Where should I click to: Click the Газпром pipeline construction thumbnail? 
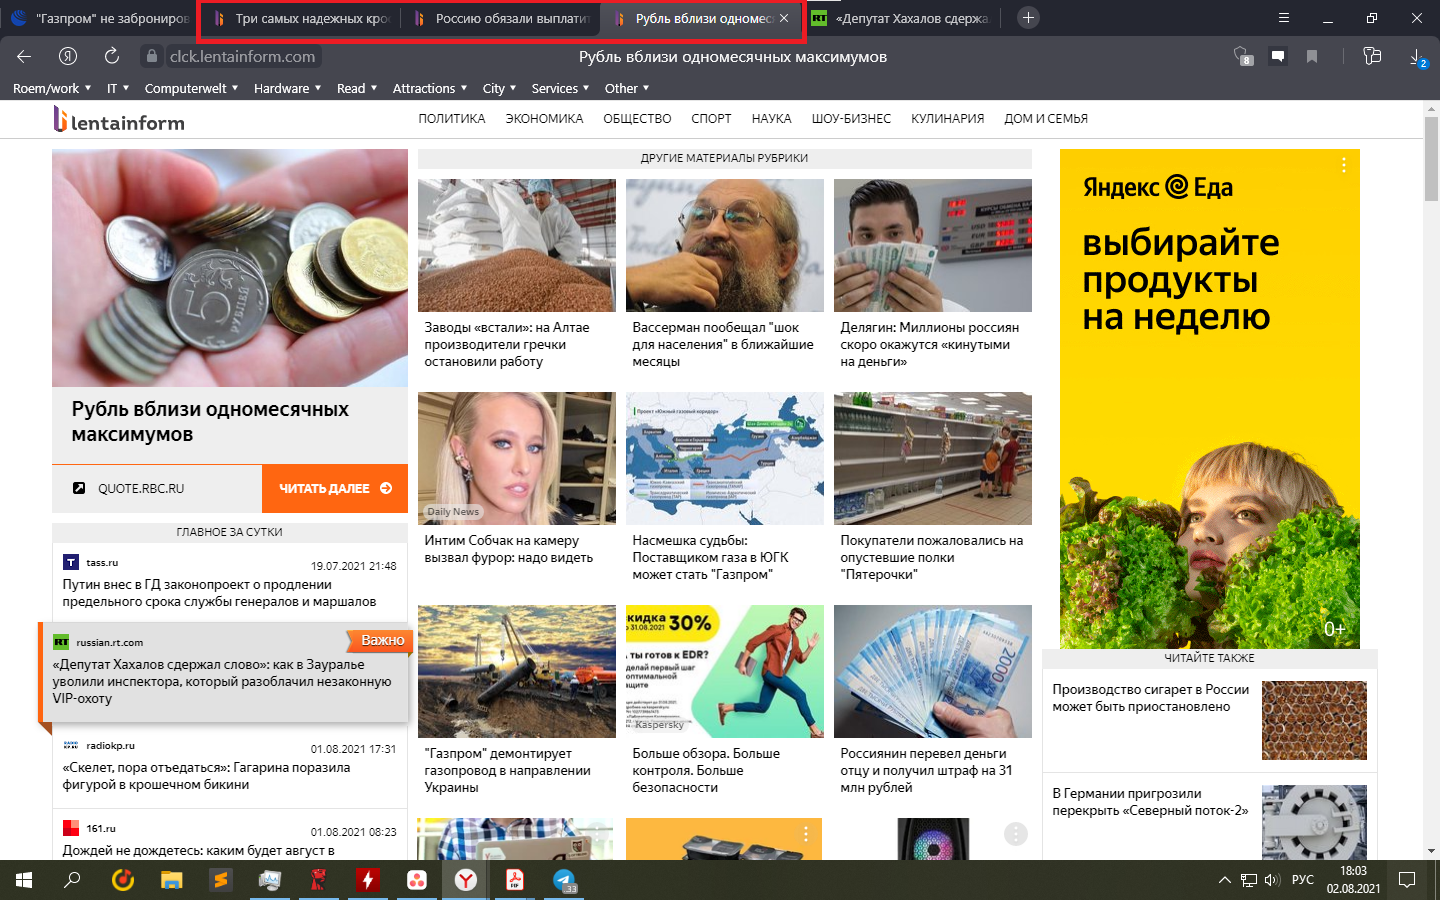(517, 671)
